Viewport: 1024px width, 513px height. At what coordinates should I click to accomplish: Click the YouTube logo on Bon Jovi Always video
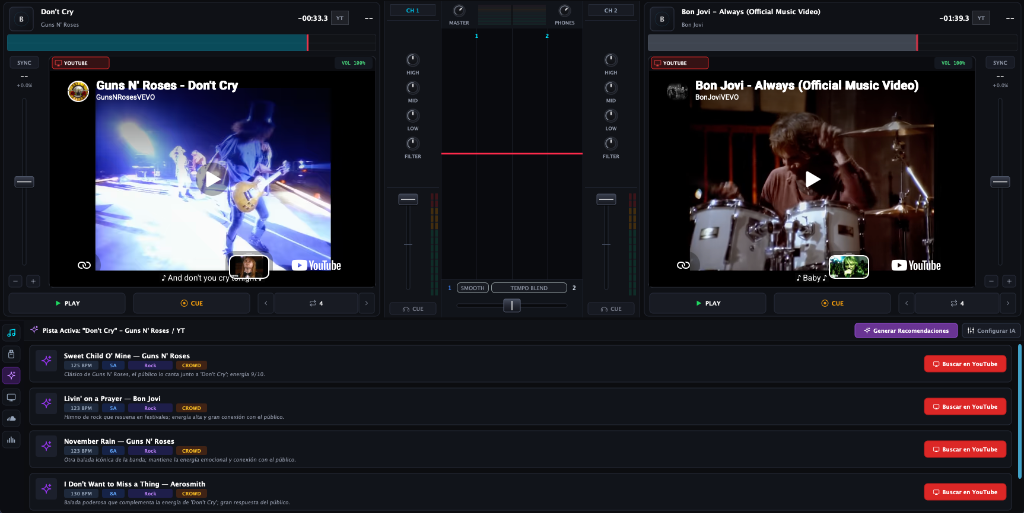coord(916,265)
